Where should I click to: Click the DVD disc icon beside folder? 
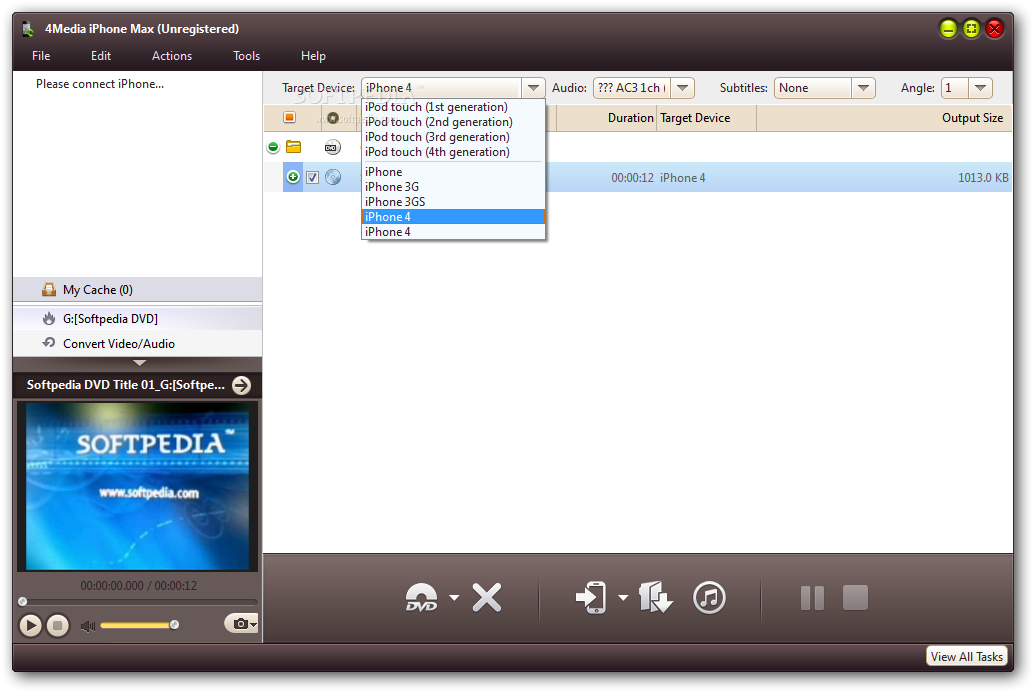332,148
